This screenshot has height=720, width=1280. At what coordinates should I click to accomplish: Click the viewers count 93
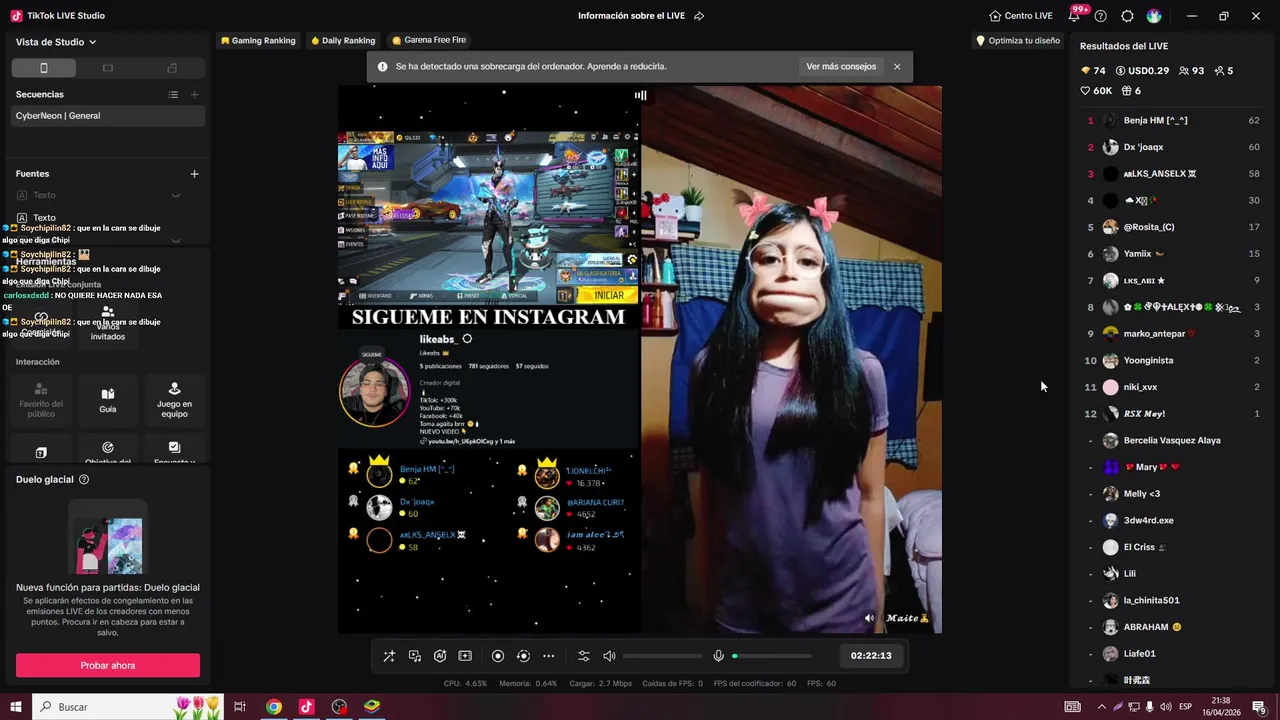(1192, 71)
